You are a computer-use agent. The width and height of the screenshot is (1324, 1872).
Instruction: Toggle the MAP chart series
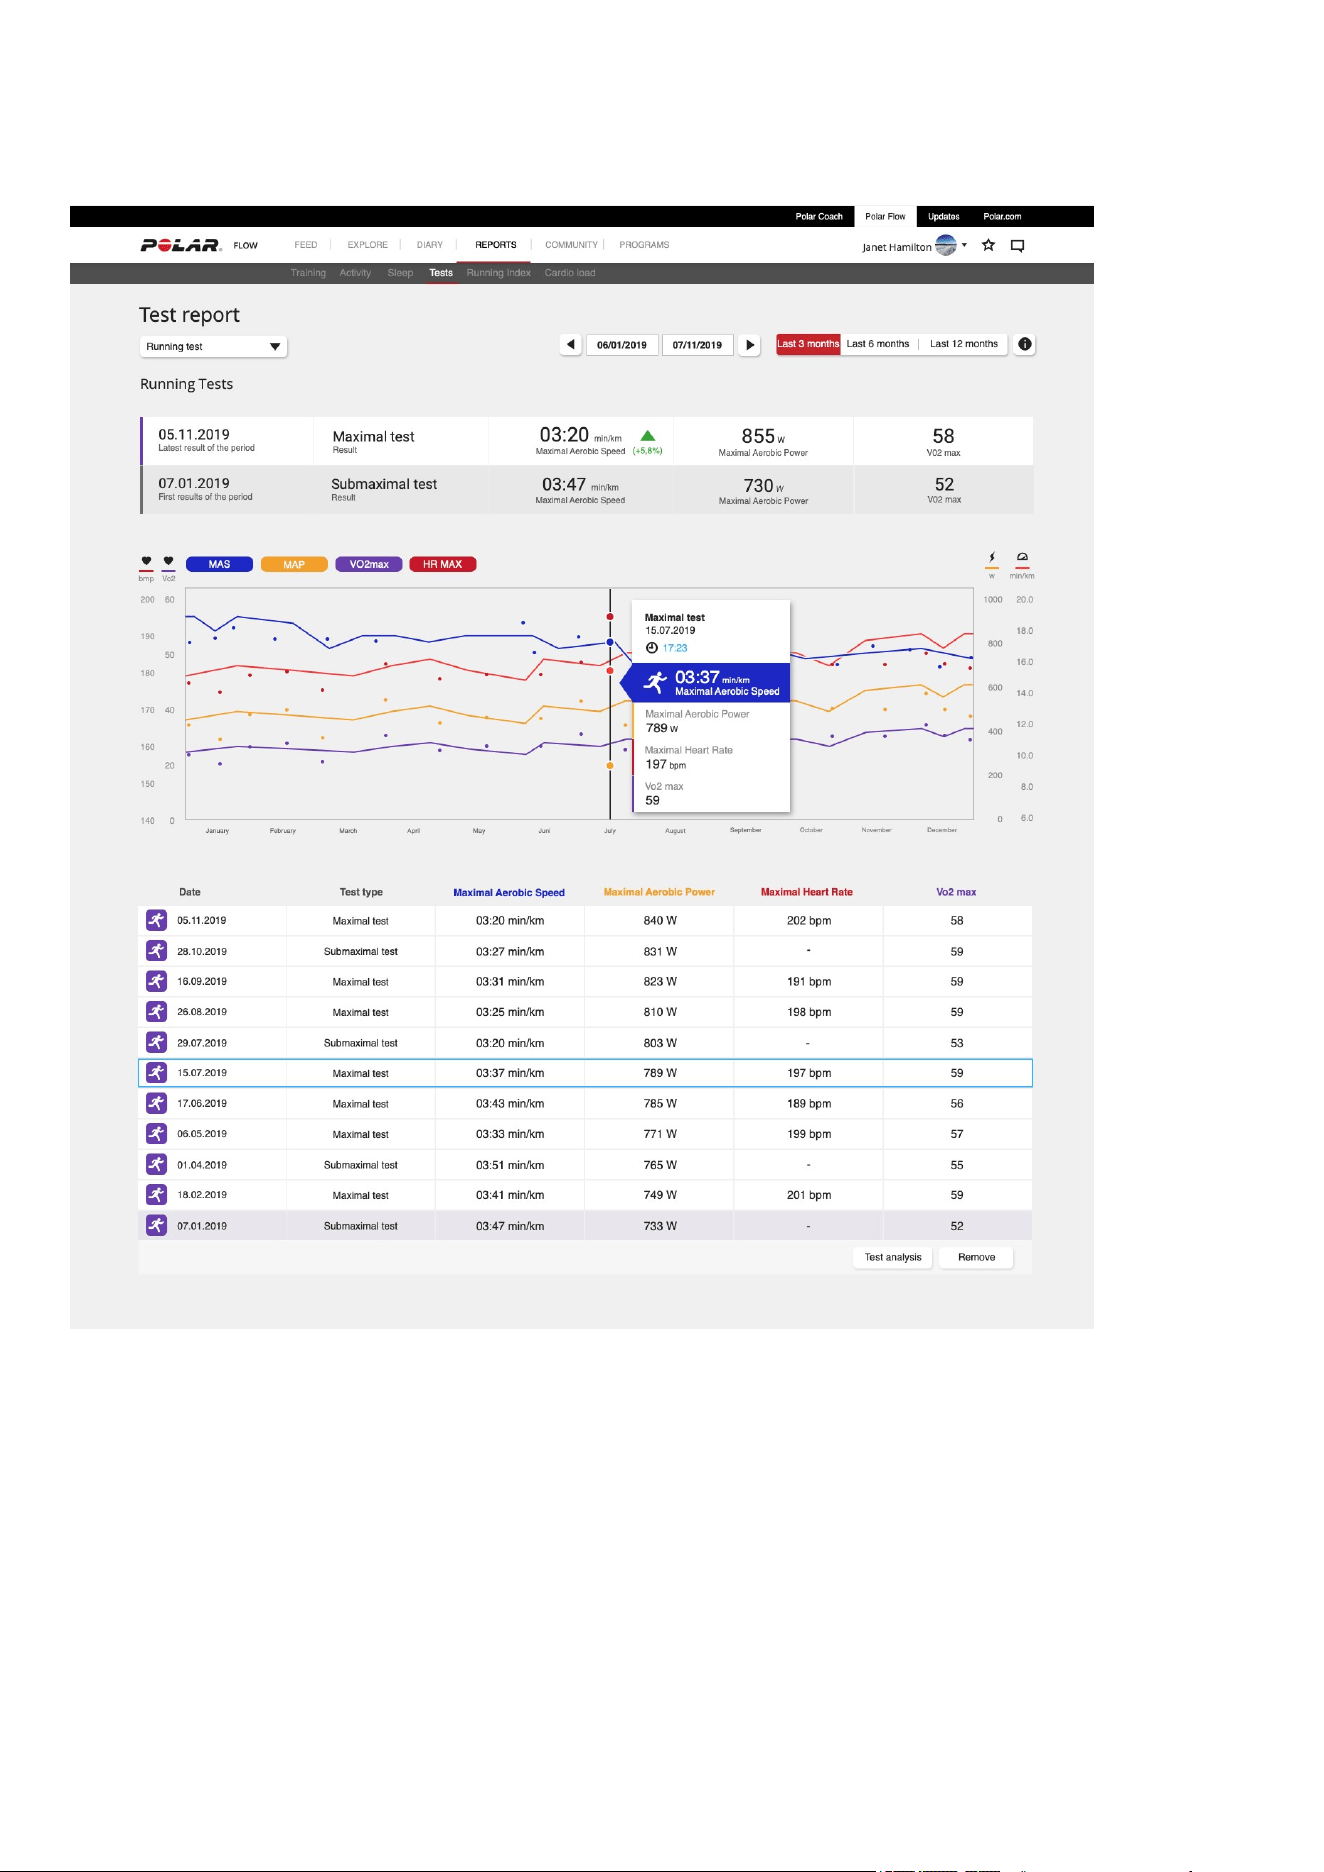[x=294, y=564]
